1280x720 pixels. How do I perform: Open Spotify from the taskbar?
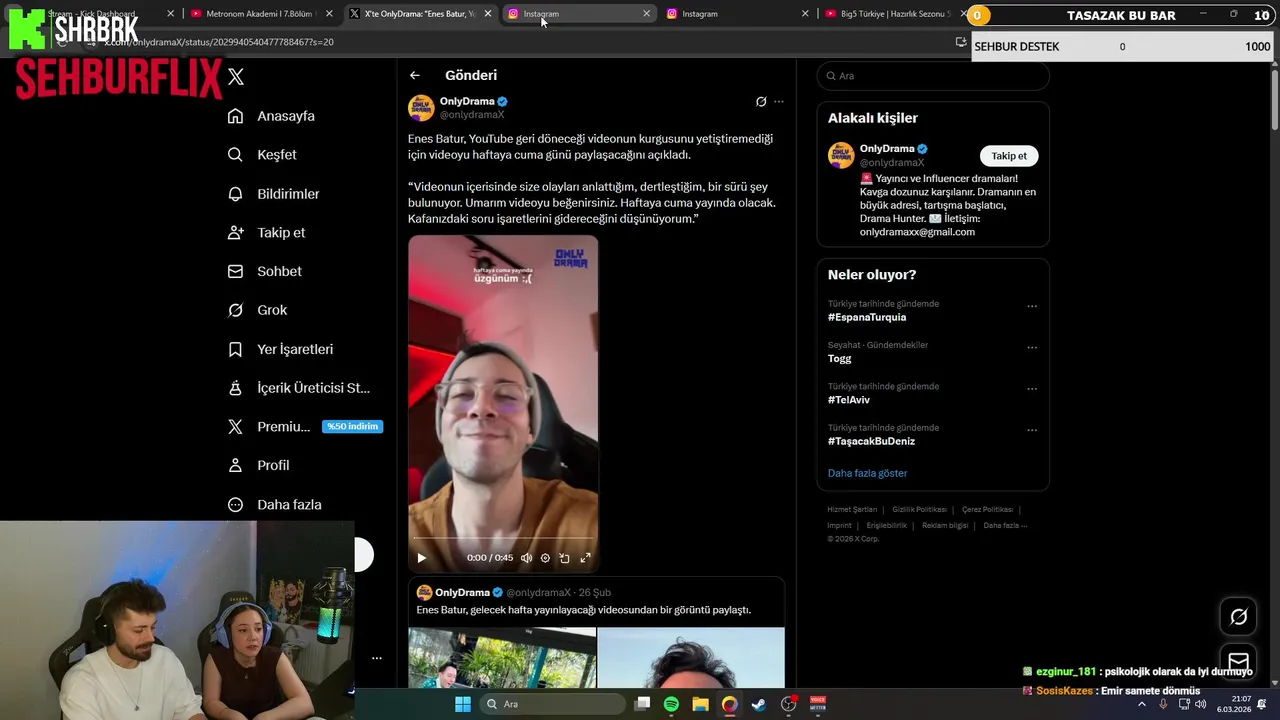click(671, 704)
